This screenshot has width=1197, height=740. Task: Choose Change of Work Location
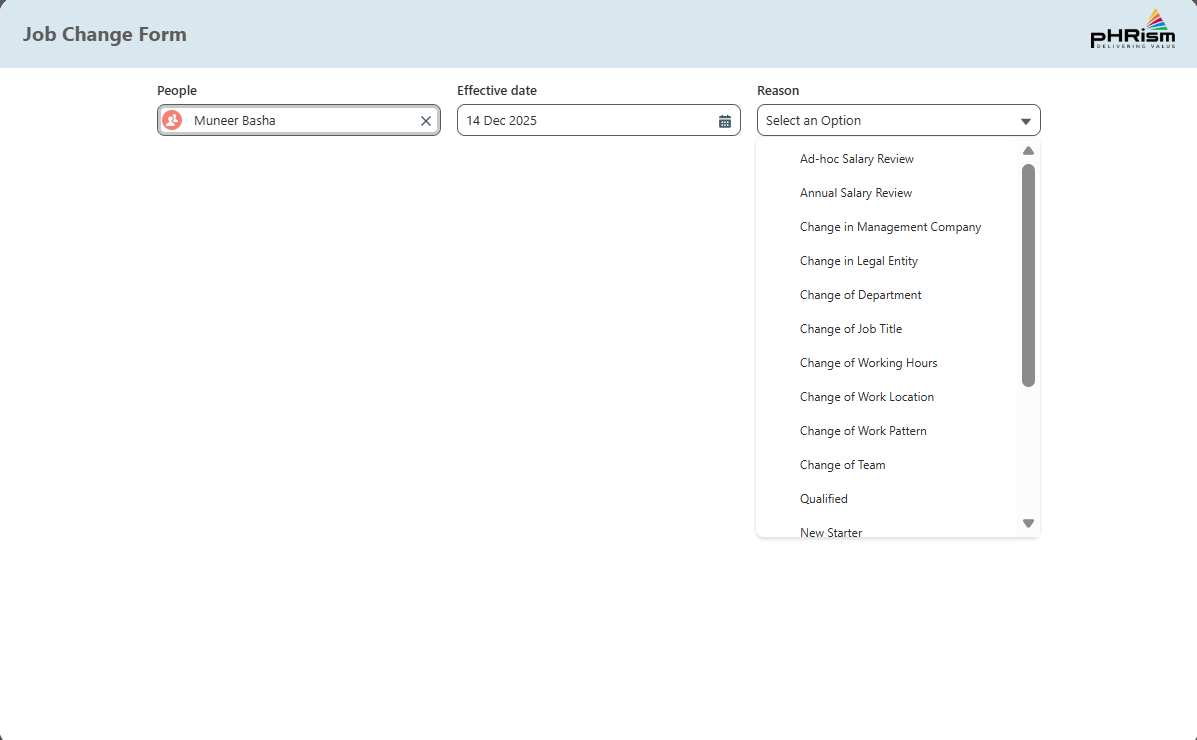point(867,397)
